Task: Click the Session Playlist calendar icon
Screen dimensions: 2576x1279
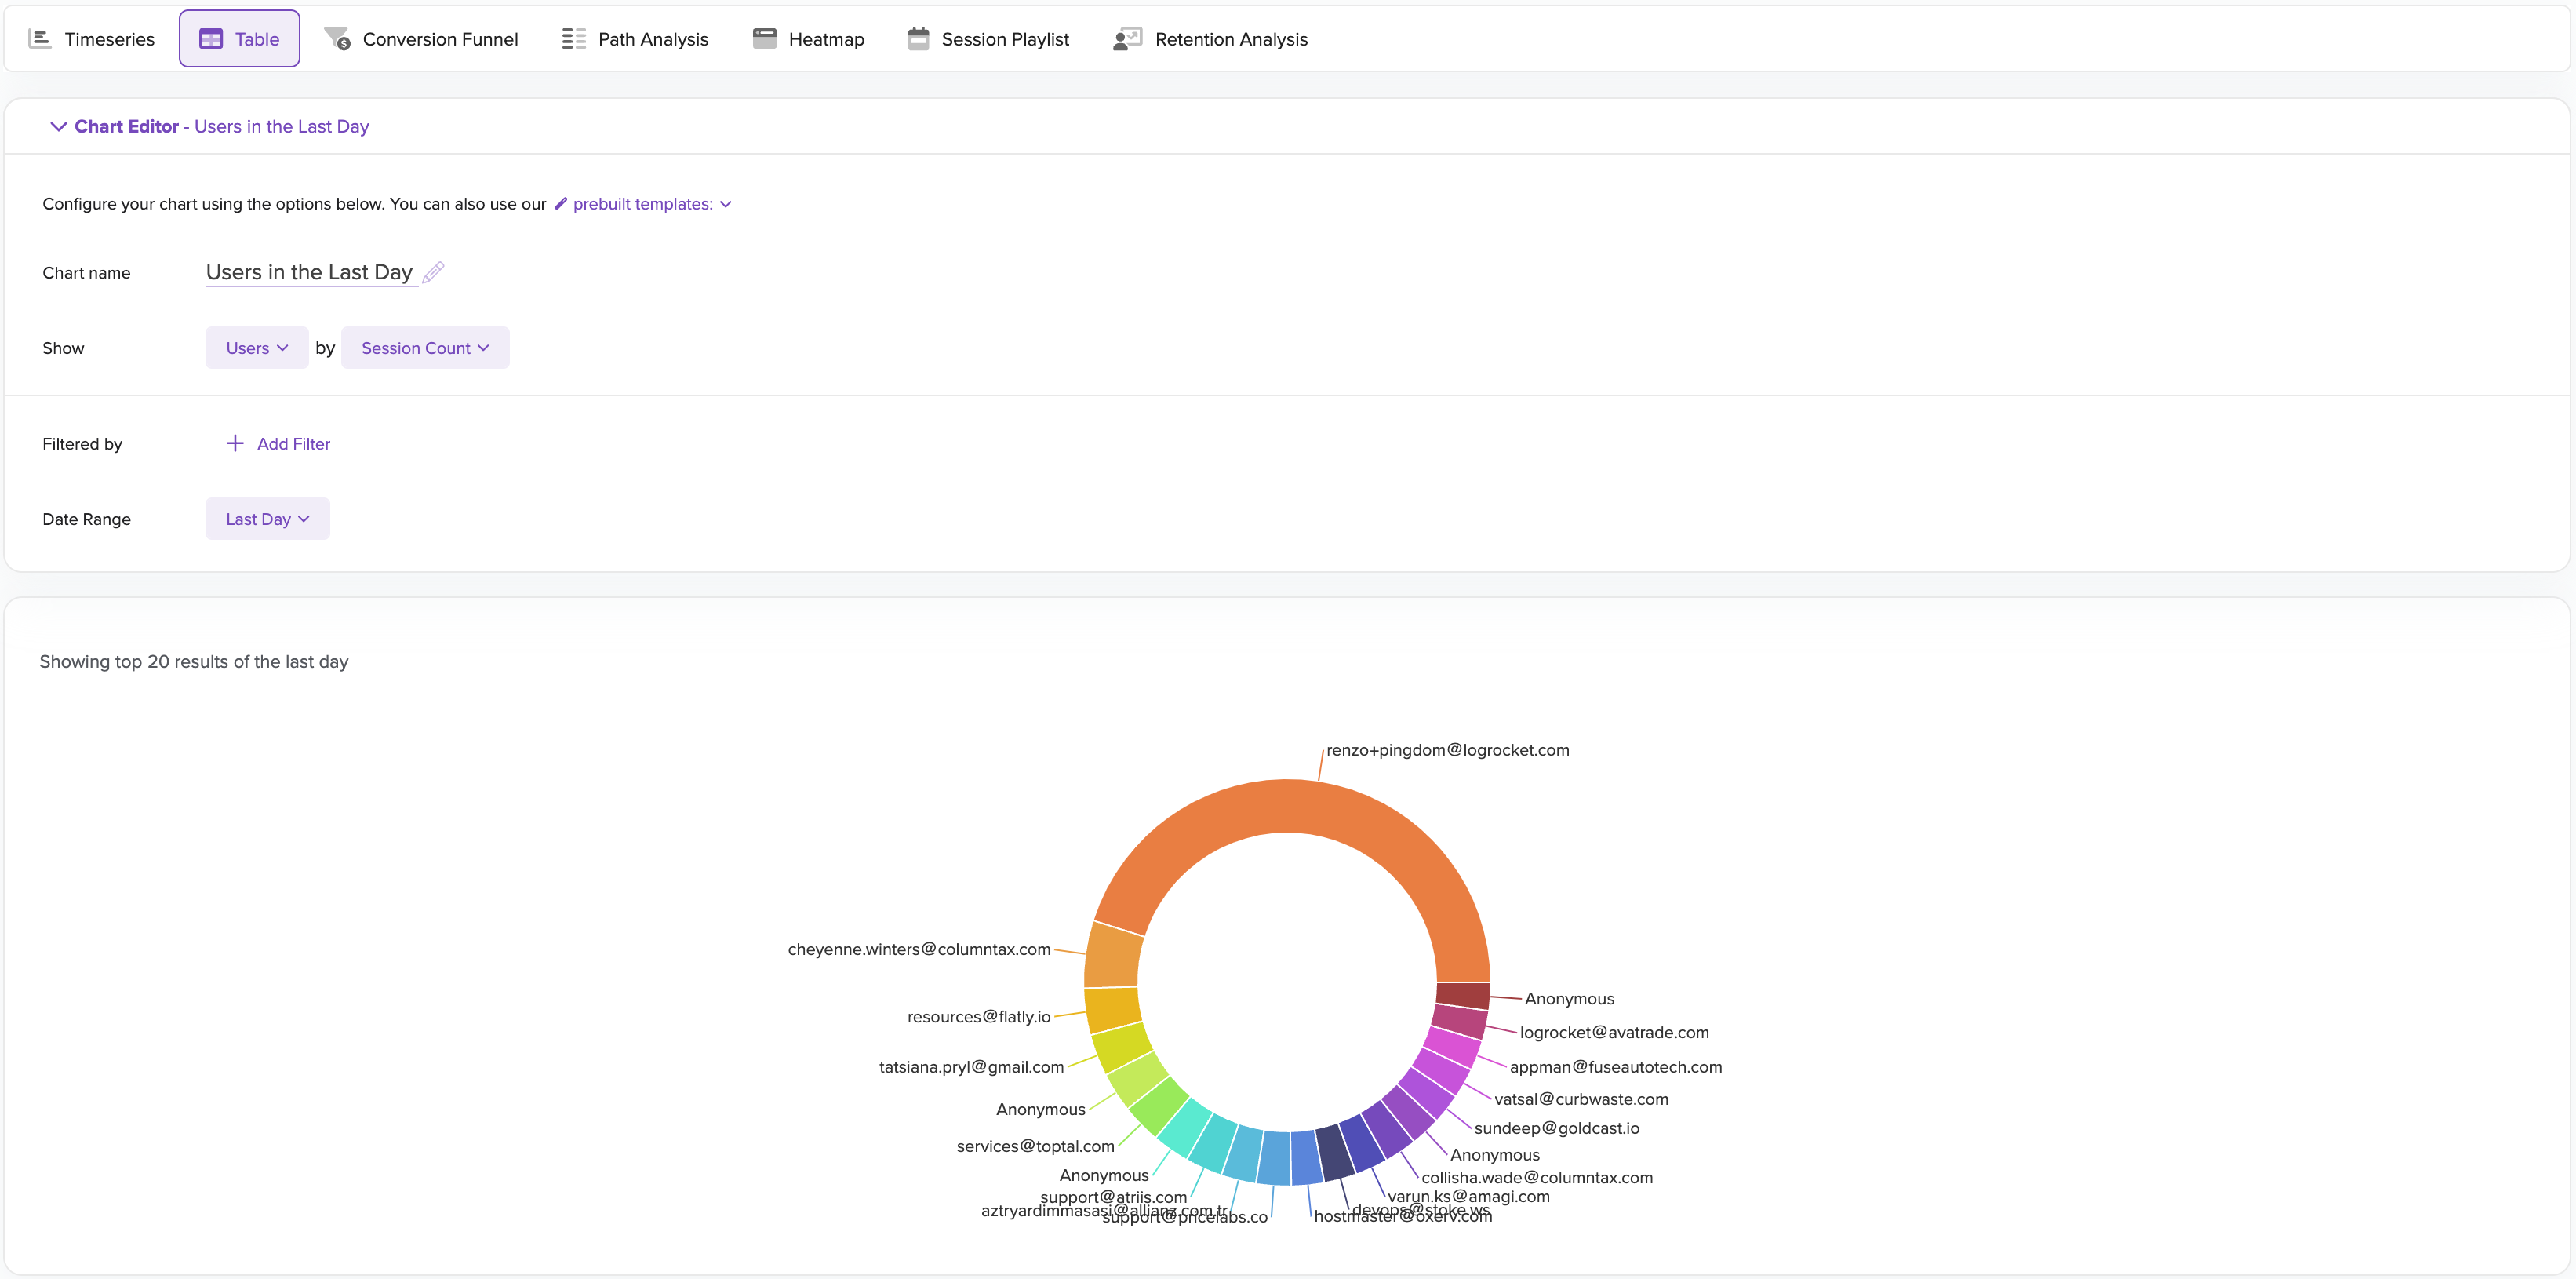Action: pyautogui.click(x=918, y=39)
